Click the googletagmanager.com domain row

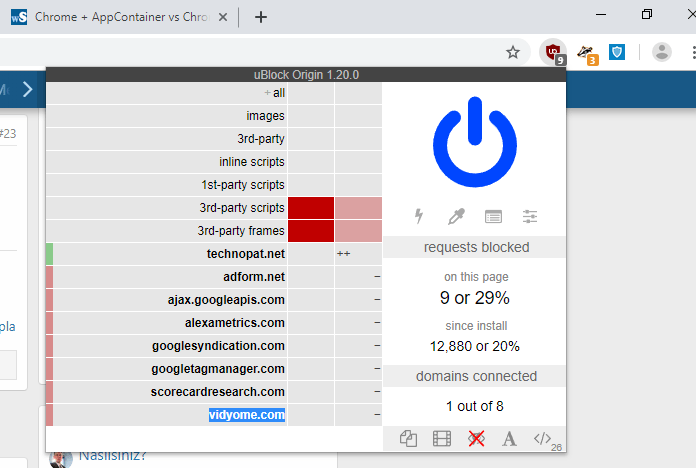167,369
